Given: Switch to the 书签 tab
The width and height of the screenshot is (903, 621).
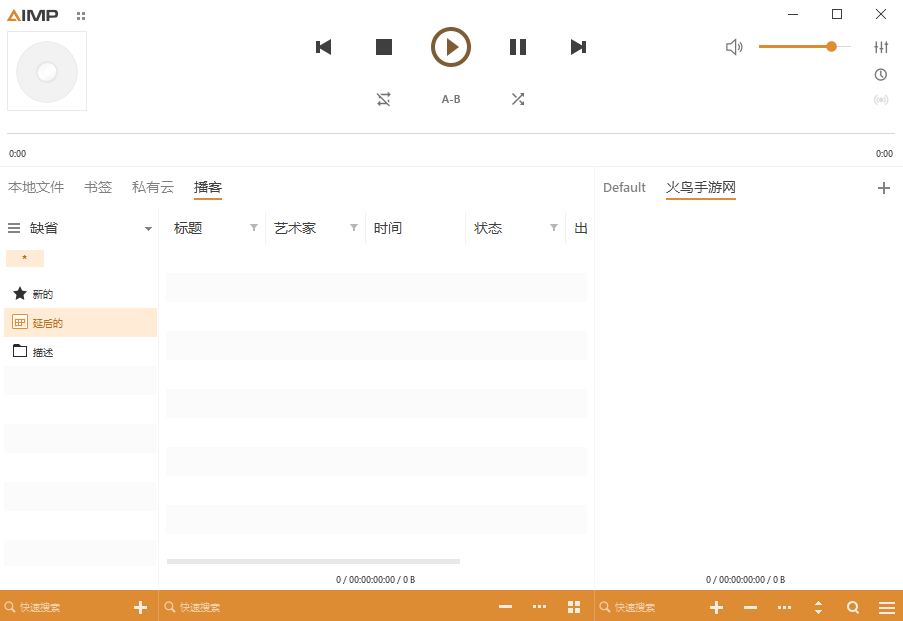Looking at the screenshot, I should (x=98, y=187).
